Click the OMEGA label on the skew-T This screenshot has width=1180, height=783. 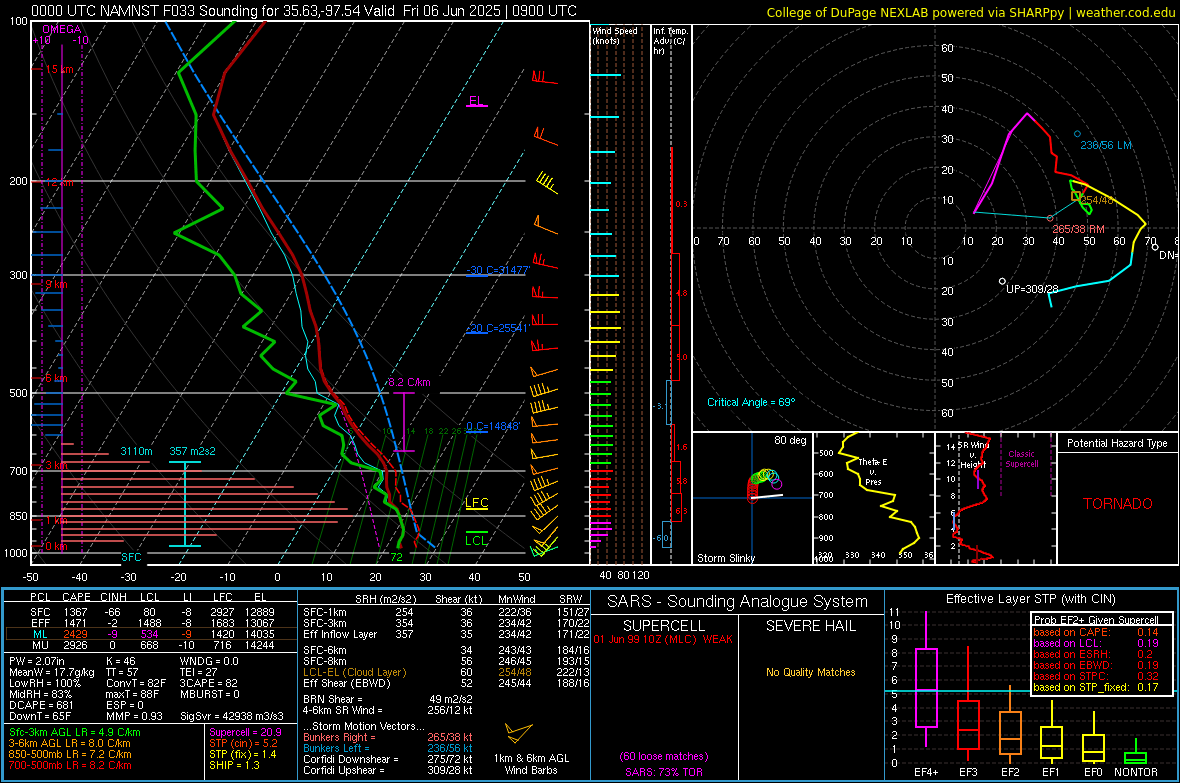[x=62, y=29]
